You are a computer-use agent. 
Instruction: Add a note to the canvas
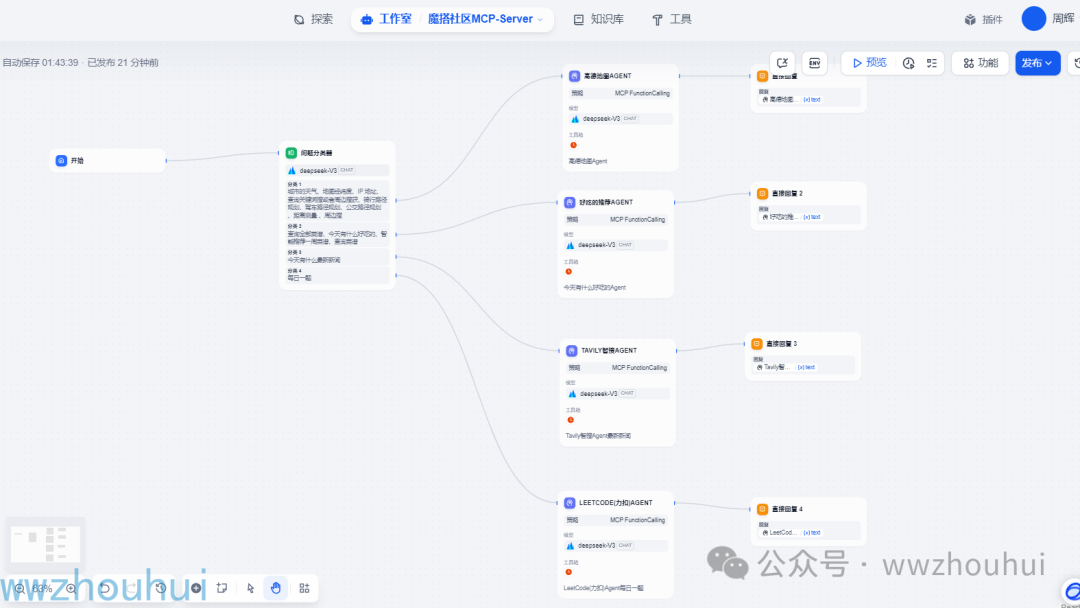(x=222, y=588)
